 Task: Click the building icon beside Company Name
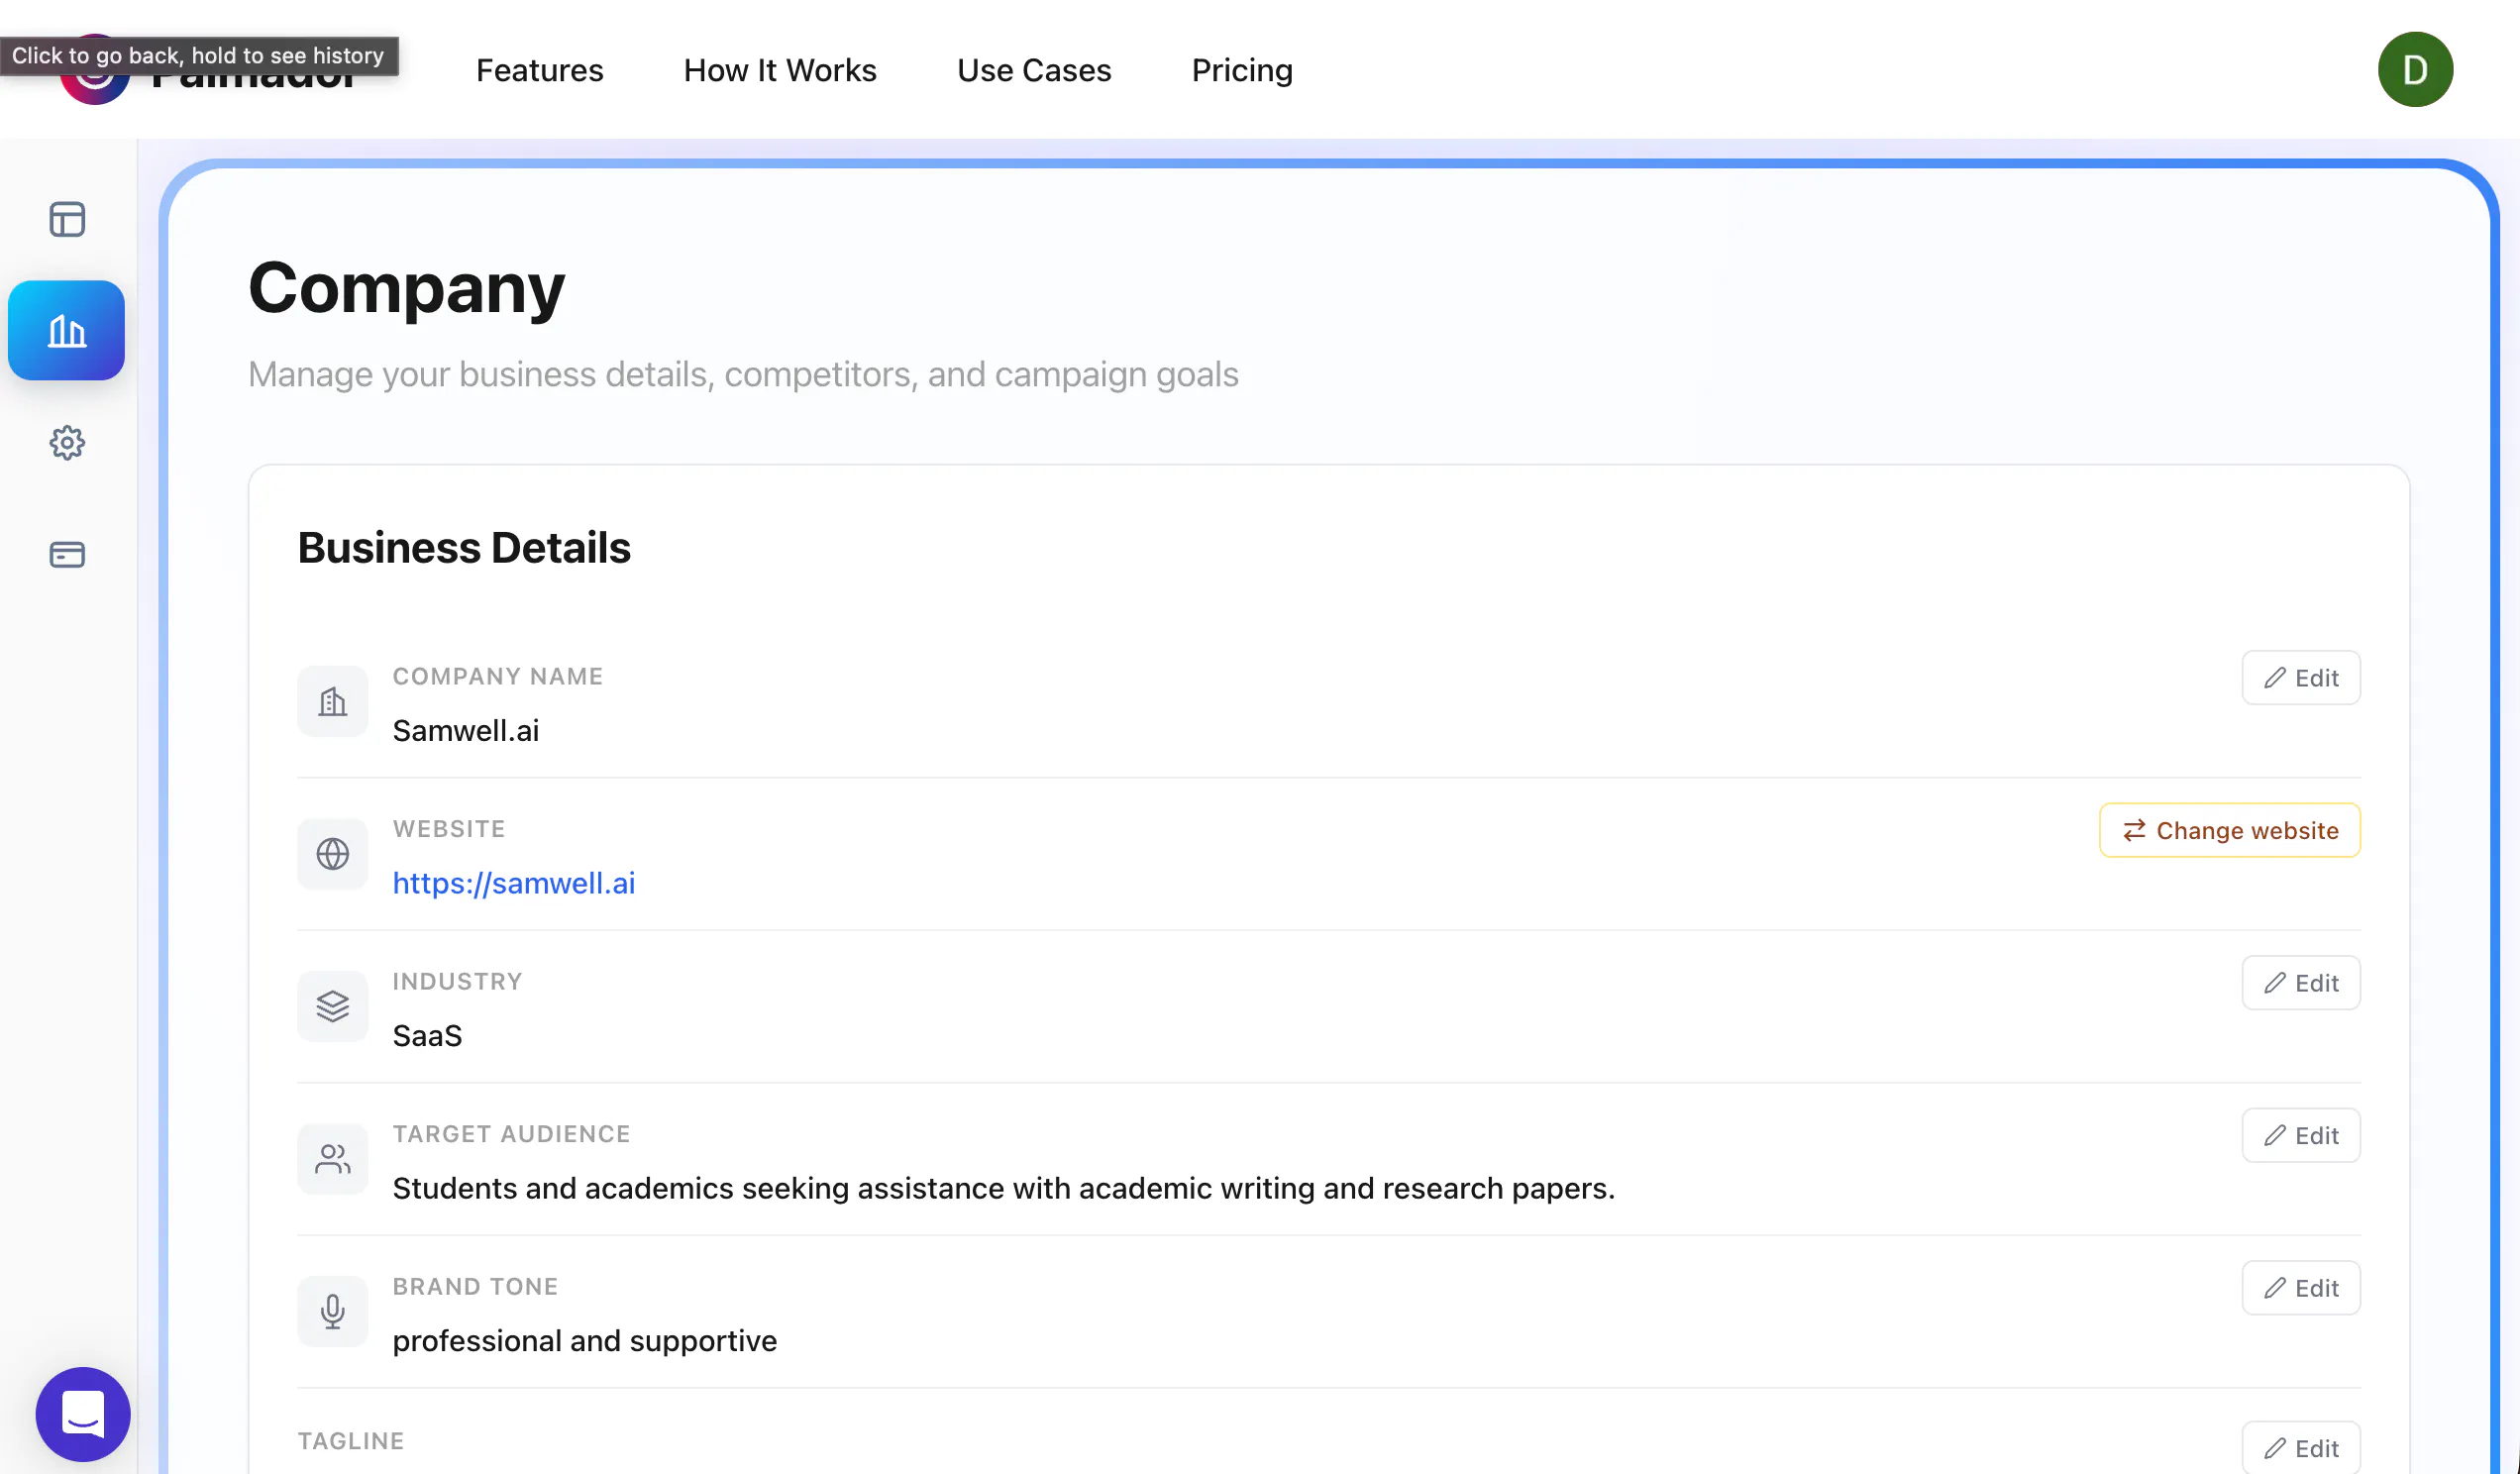(333, 702)
